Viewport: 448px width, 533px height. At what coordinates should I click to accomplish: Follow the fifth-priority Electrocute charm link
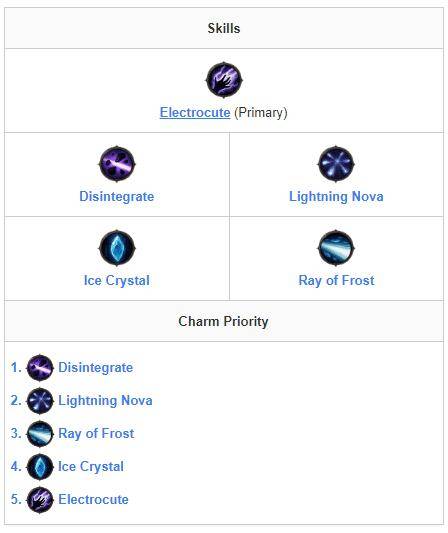[x=93, y=499]
